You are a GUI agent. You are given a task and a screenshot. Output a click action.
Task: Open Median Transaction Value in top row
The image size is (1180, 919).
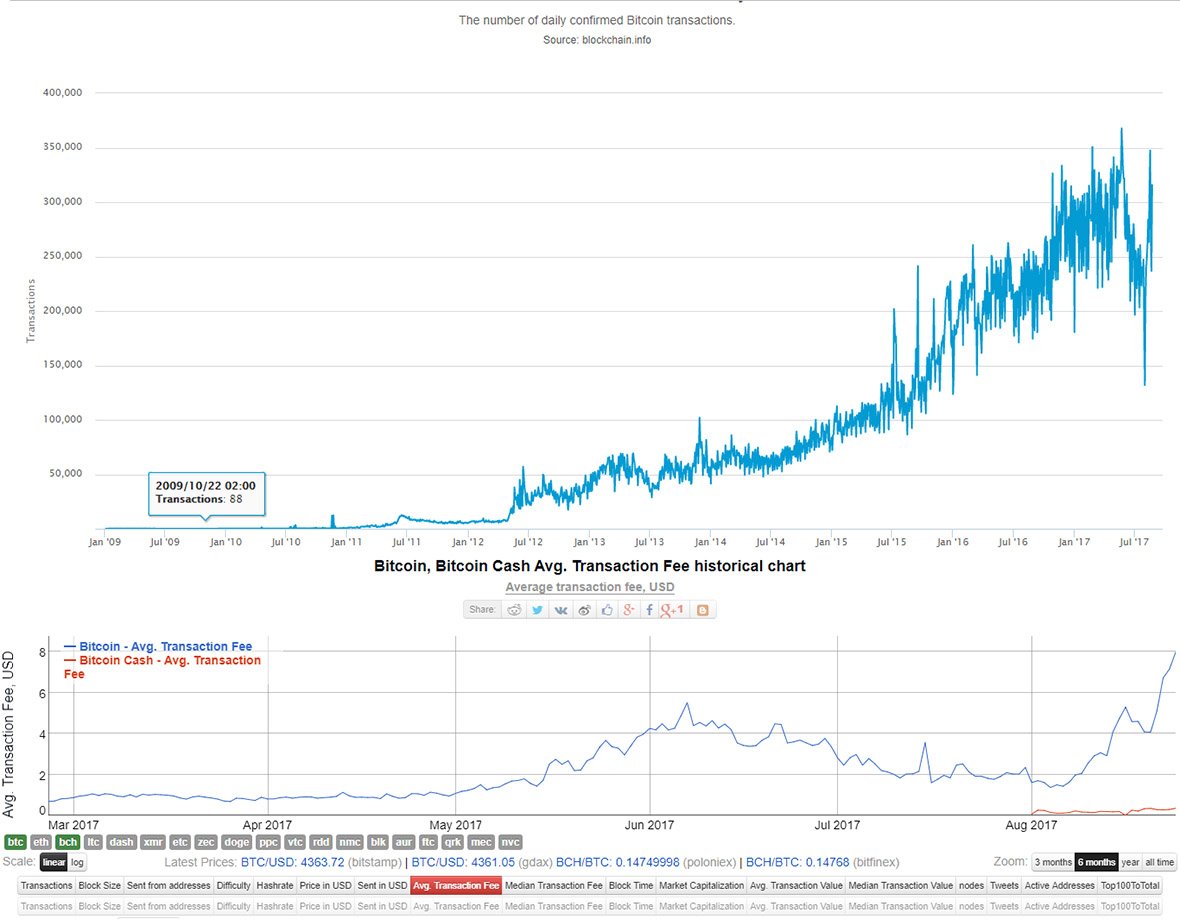[x=901, y=886]
